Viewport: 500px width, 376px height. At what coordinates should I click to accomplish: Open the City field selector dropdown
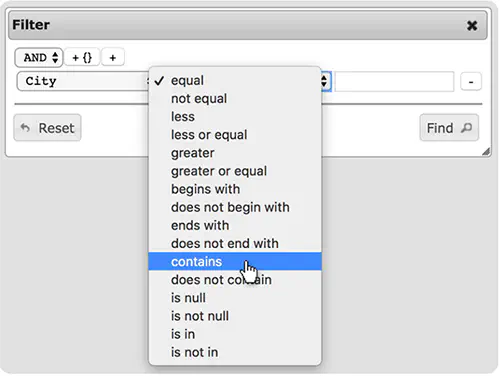83,81
